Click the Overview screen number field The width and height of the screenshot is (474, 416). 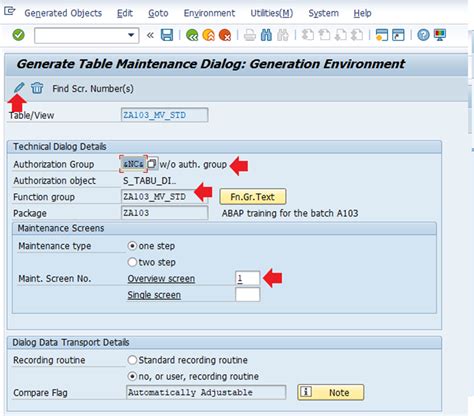point(247,278)
